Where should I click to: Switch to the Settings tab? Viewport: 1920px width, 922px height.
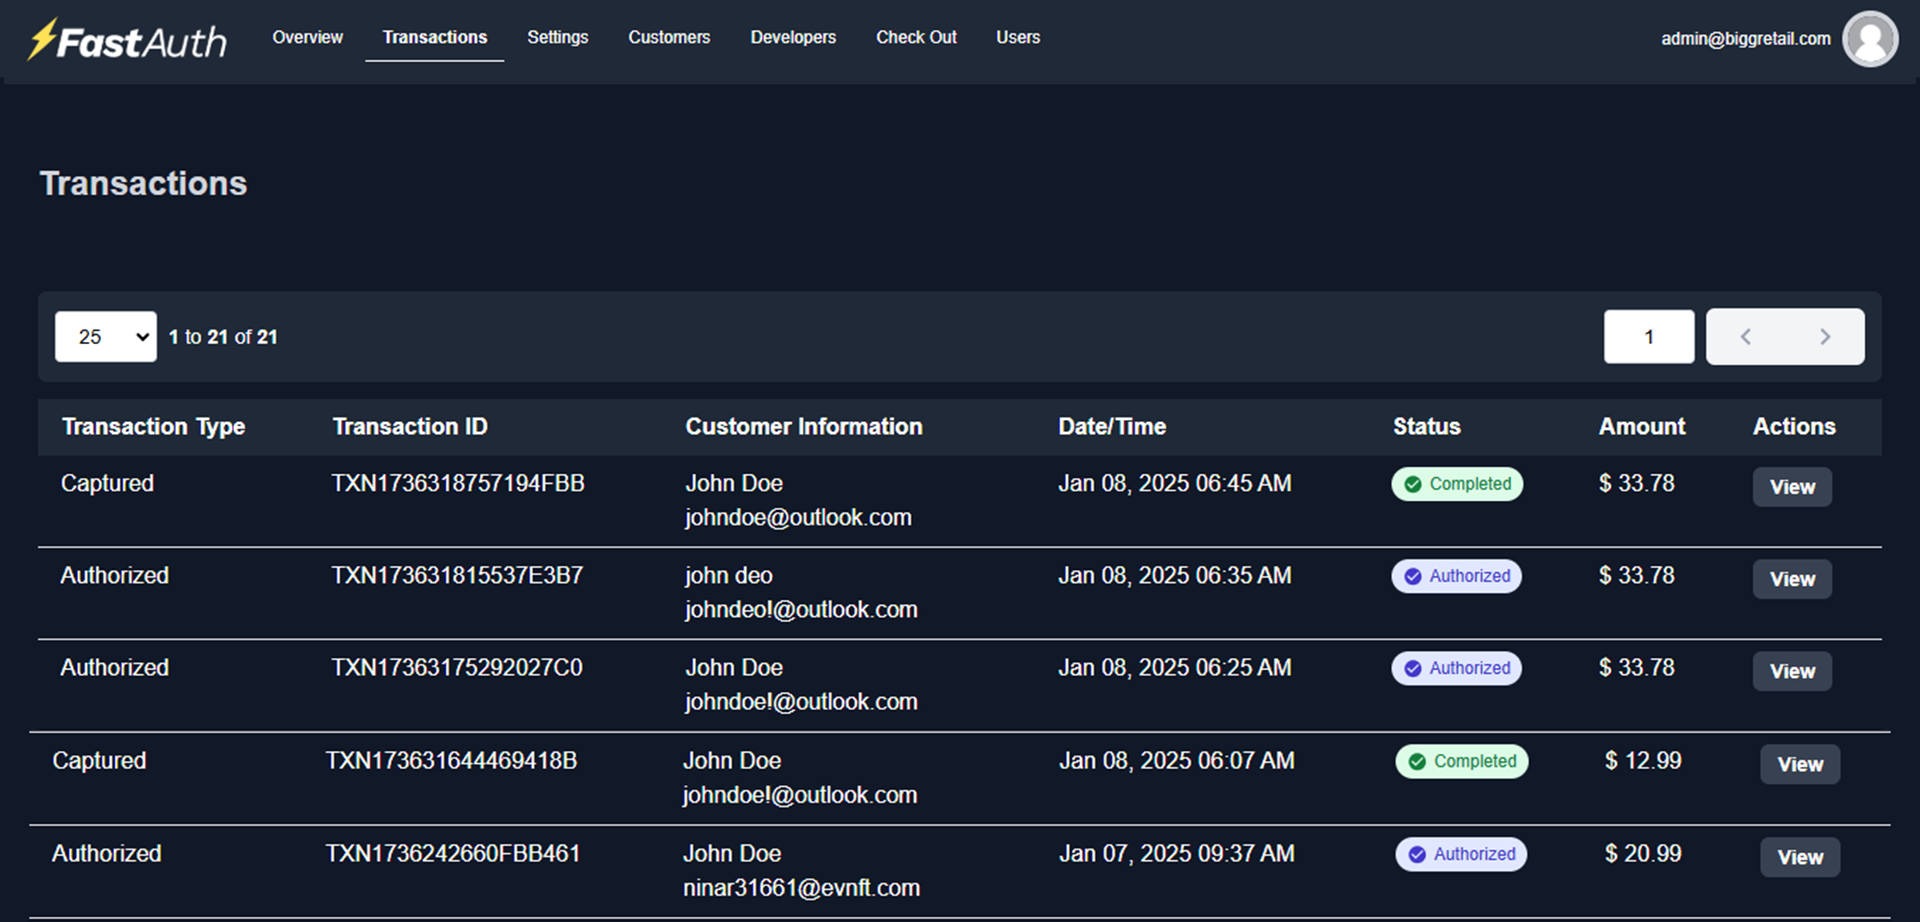[557, 38]
